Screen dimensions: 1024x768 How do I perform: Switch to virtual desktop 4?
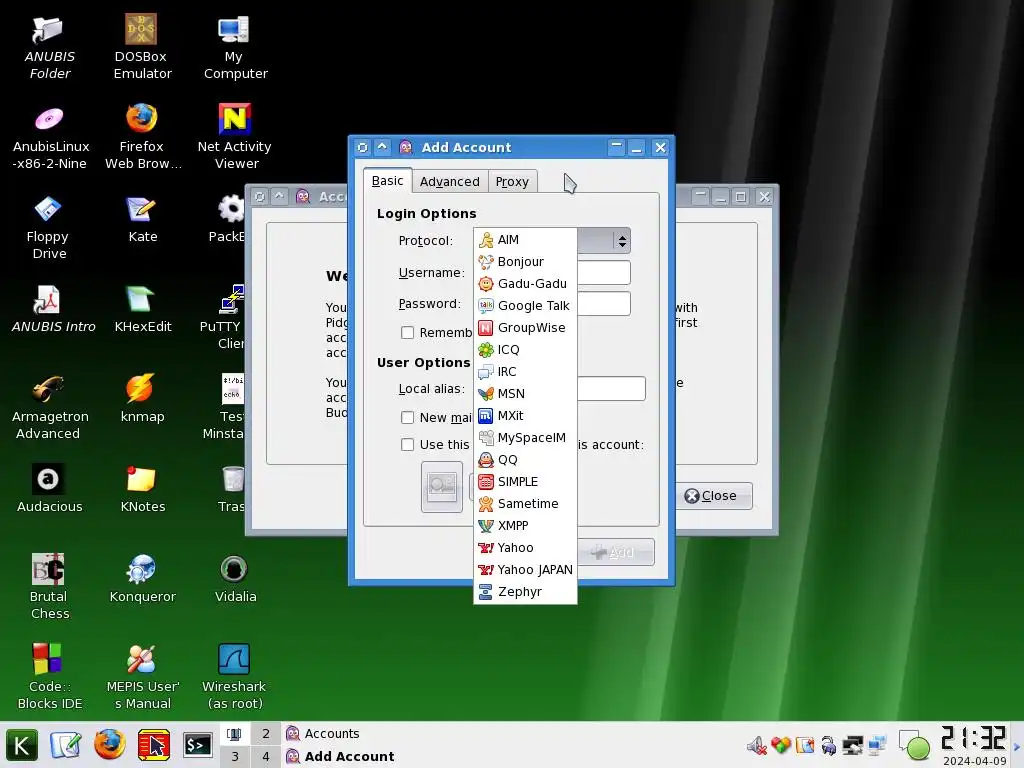[266, 757]
